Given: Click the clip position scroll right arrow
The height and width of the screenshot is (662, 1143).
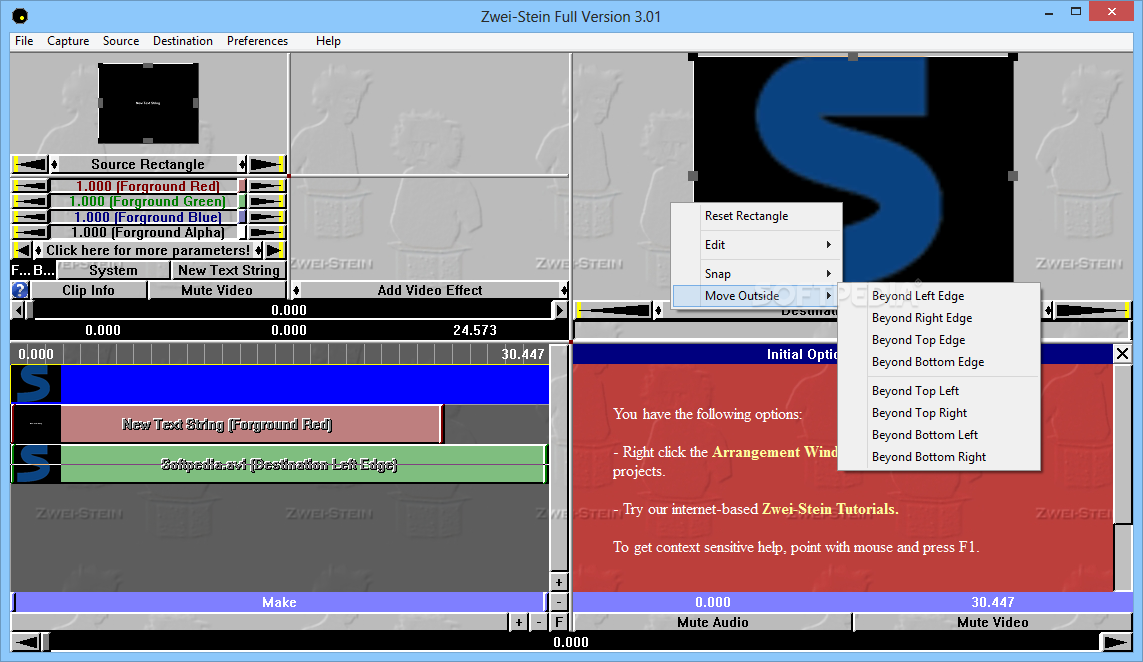Looking at the screenshot, I should [x=560, y=311].
